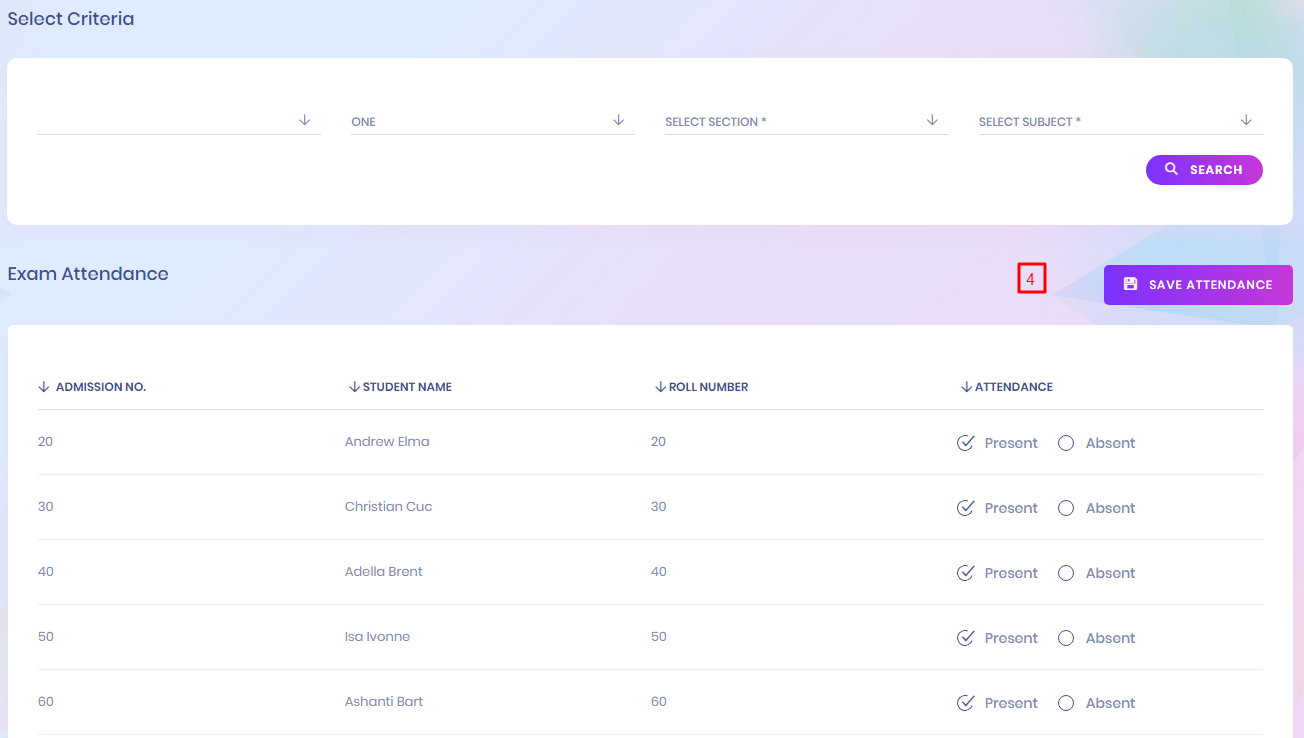Sort by Attendance column arrow icon

coord(966,387)
